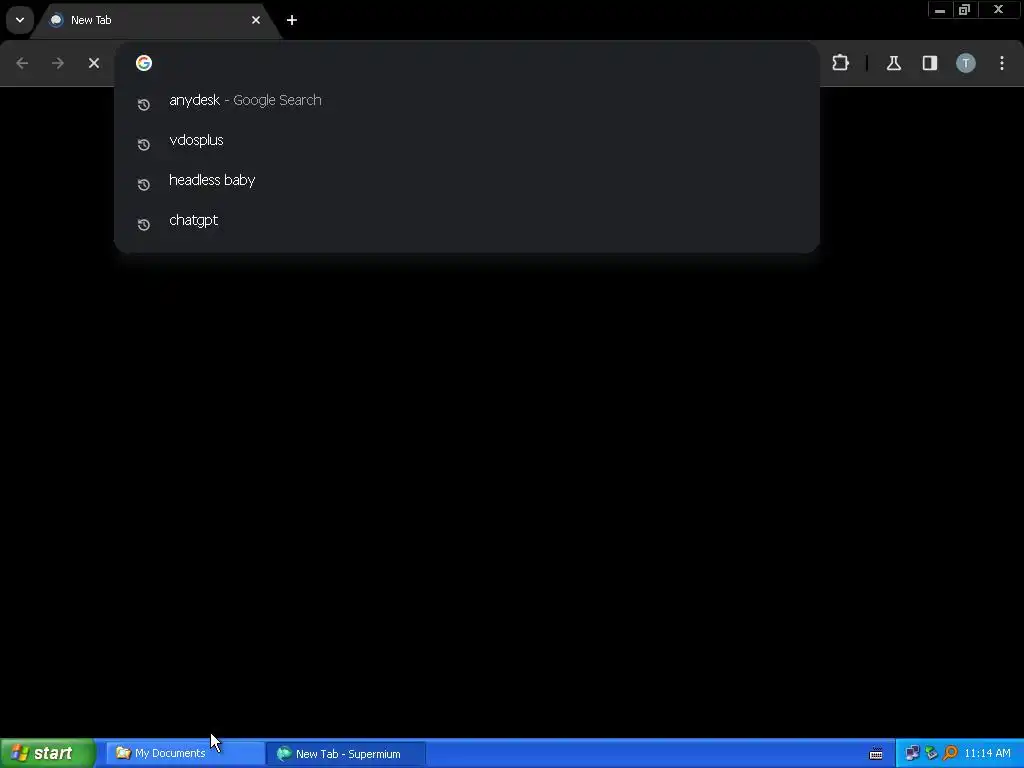1024x768 pixels.
Task: Click the network computers tray icon
Action: pyautogui.click(x=912, y=753)
